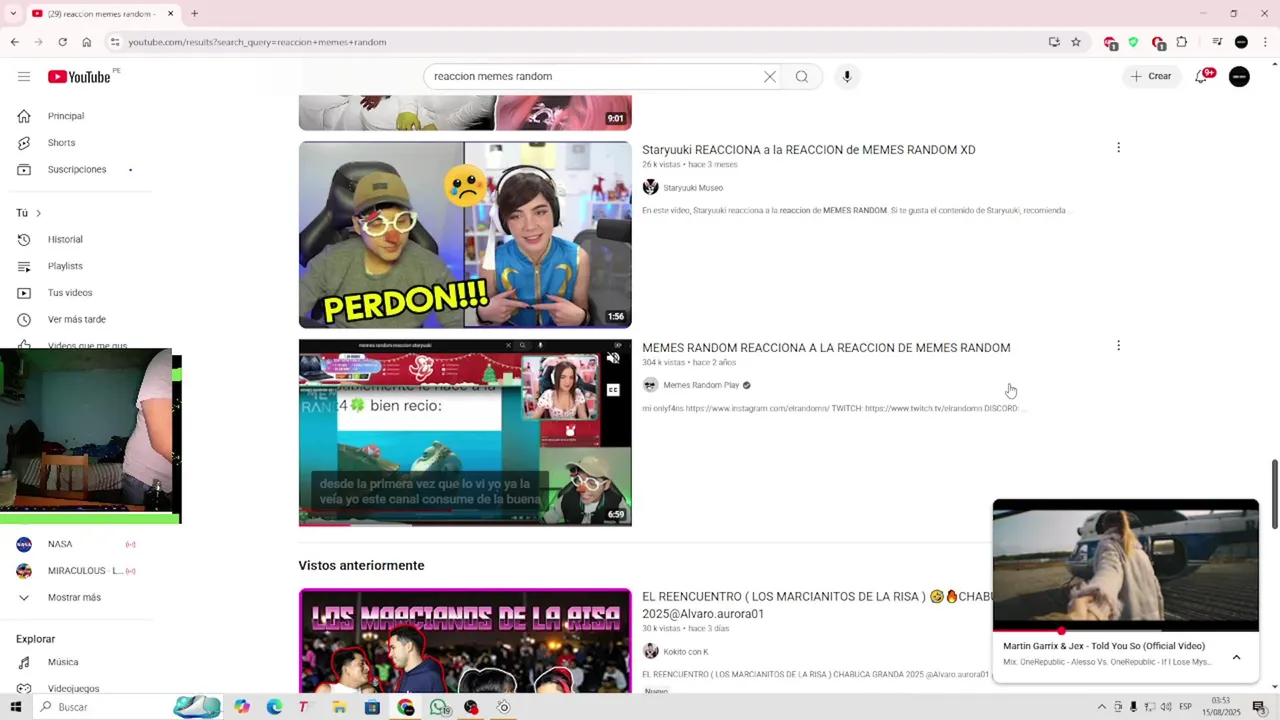Click the previewing Memes Random video thumbnail
The height and width of the screenshot is (720, 1280).
(x=465, y=433)
